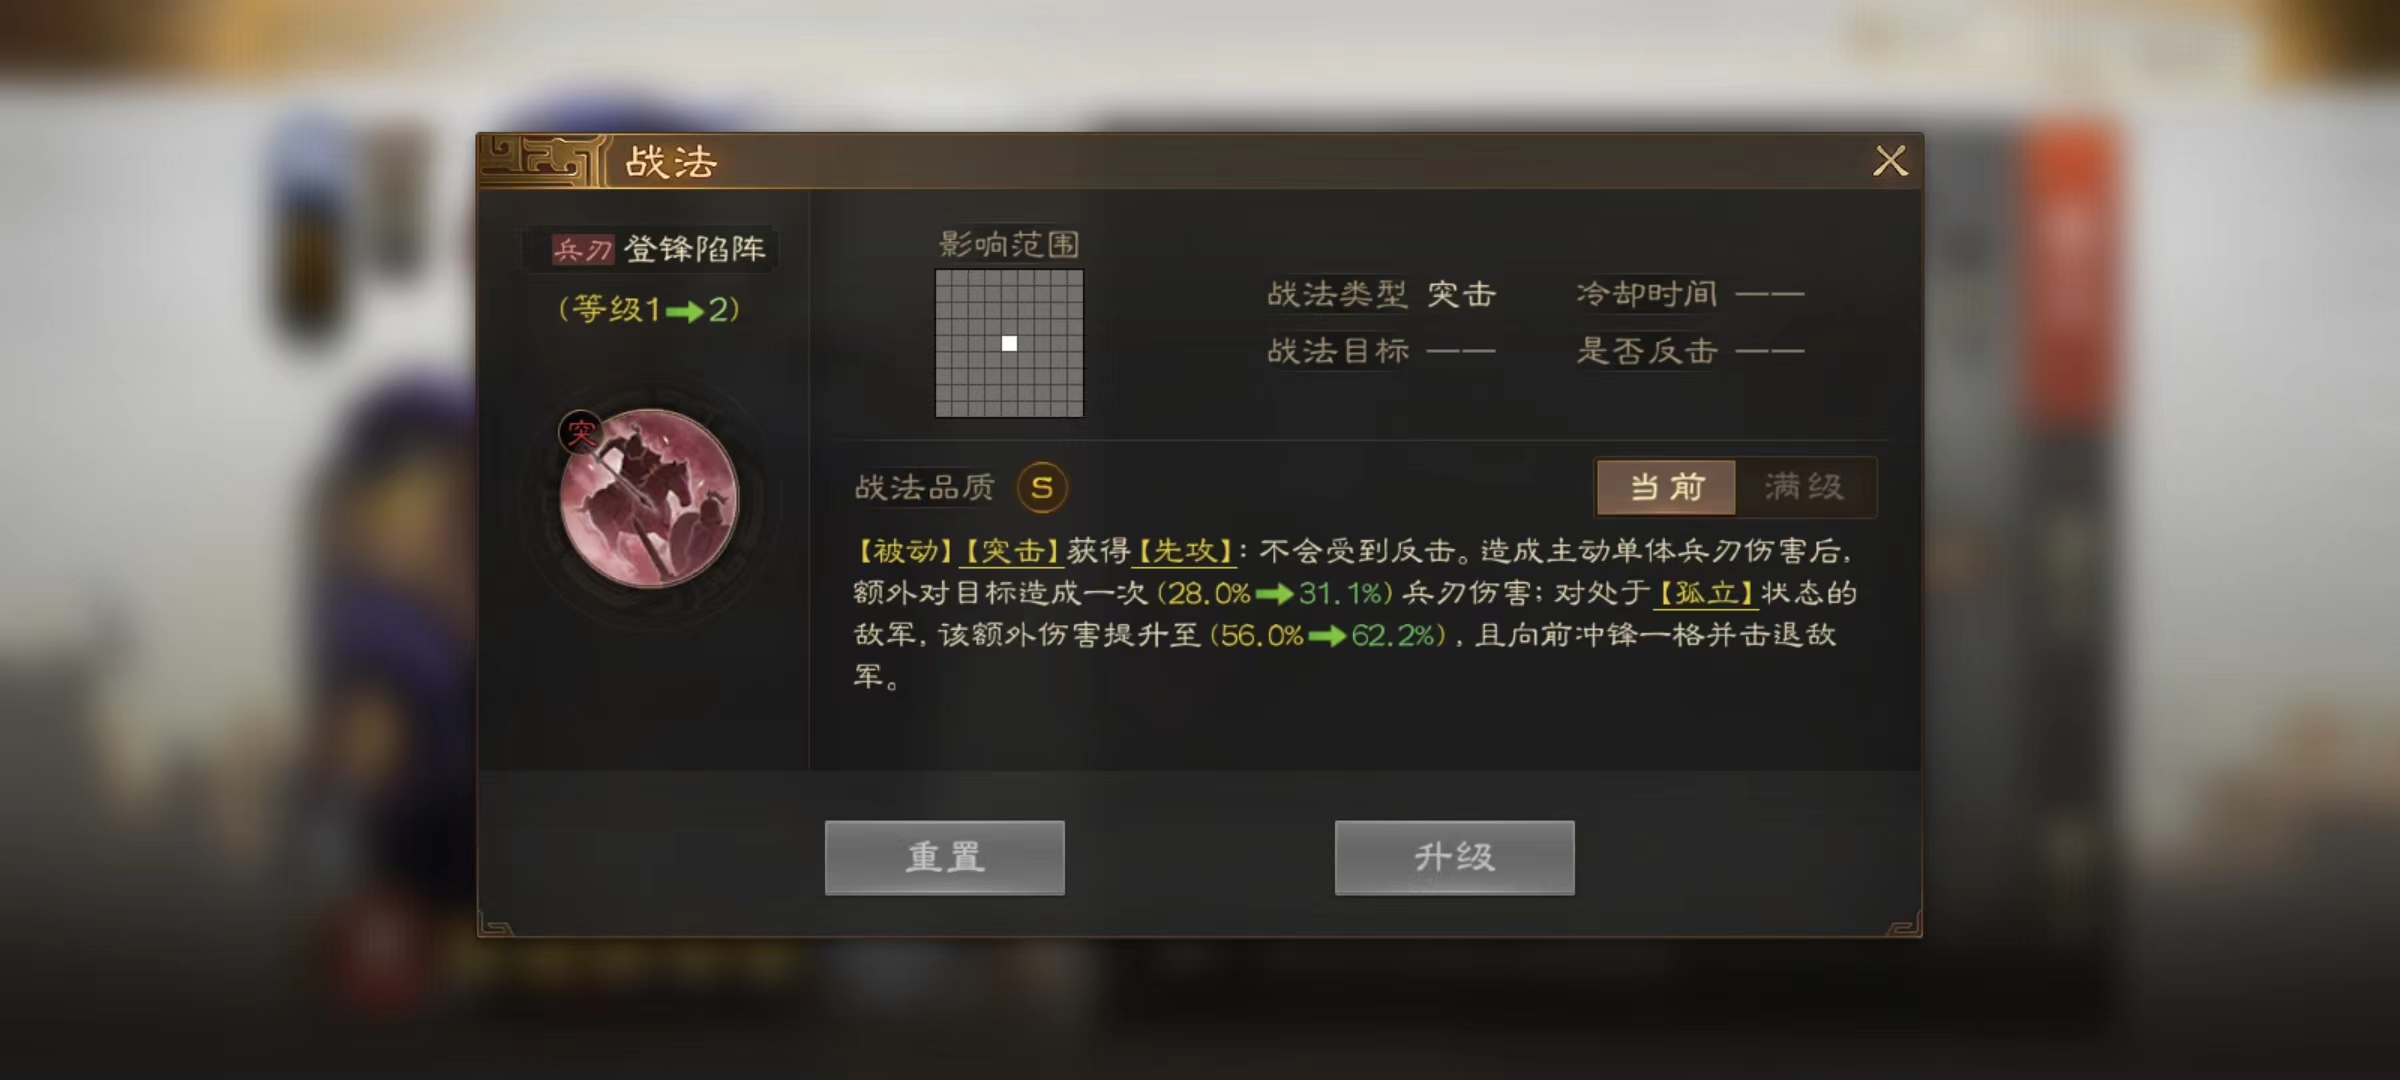Click the 兵刃 red tag label
Image resolution: width=2400 pixels, height=1080 pixels.
point(583,249)
